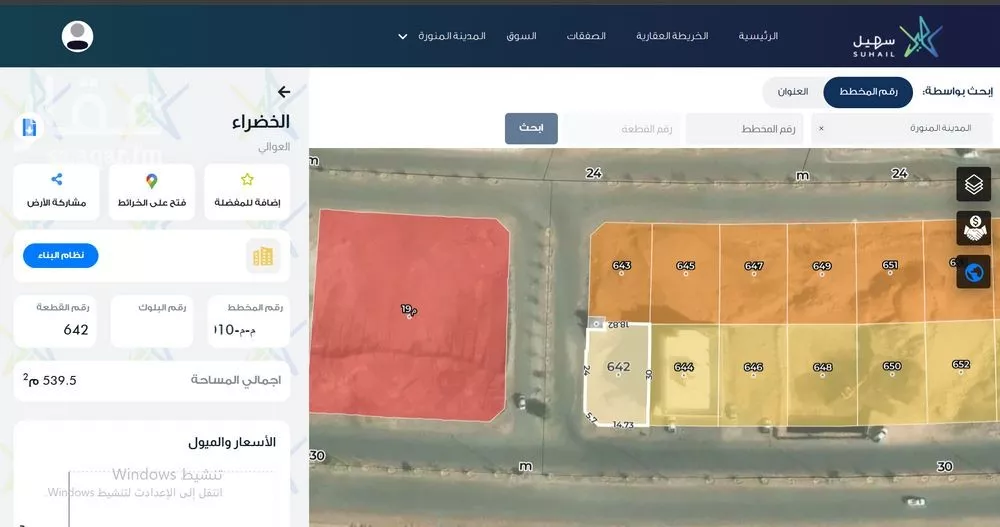The image size is (1000, 527).
Task: Open the city selector field المدينة المنورة
Action: click(x=902, y=129)
